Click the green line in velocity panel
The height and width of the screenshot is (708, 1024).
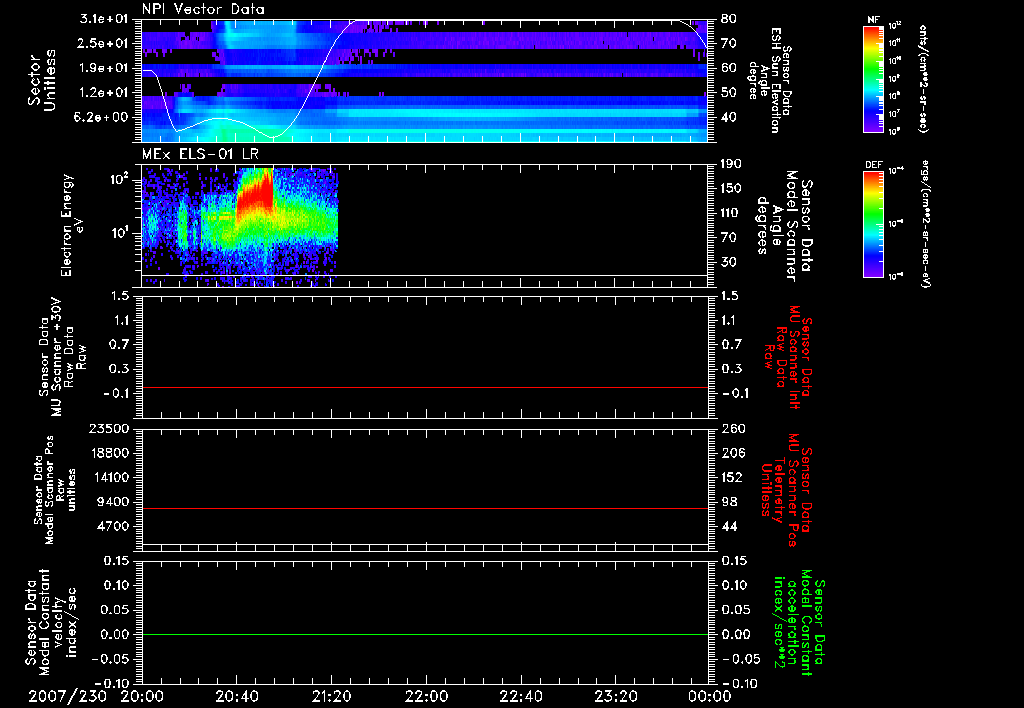point(425,634)
